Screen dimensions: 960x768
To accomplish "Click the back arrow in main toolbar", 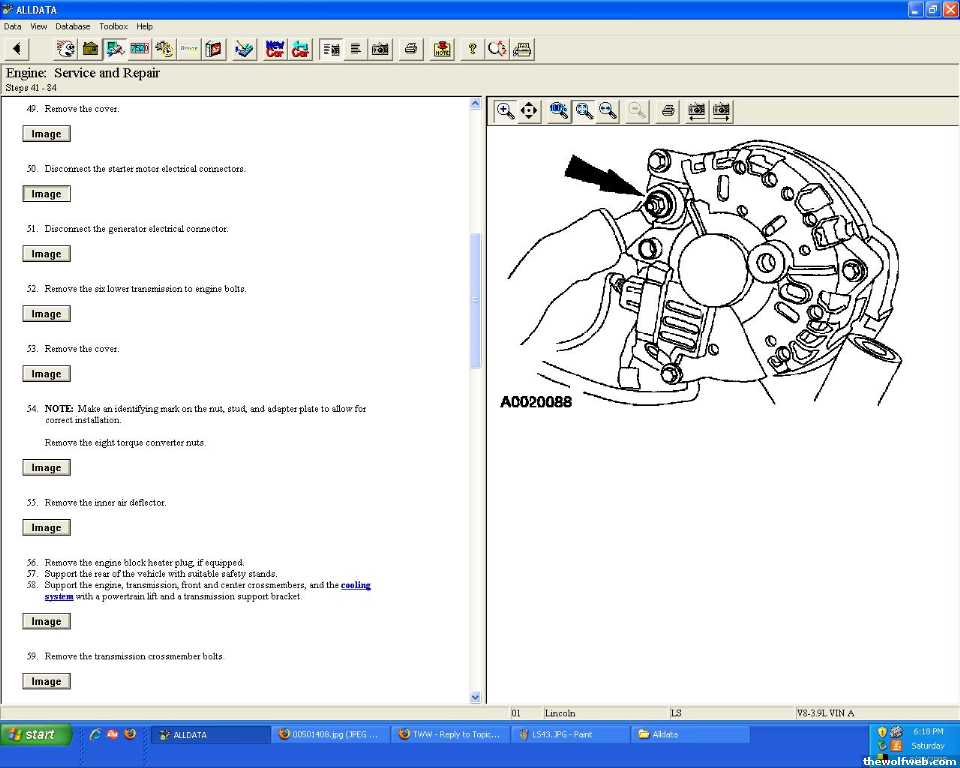I will pyautogui.click(x=18, y=48).
